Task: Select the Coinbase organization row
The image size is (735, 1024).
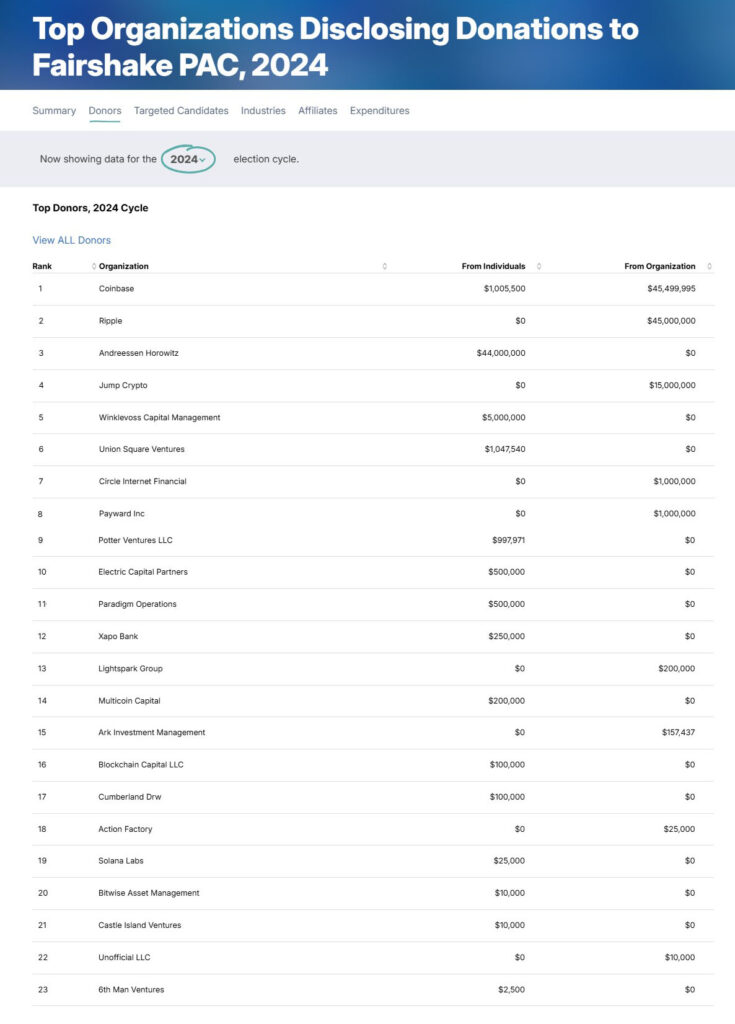Action: 373,289
